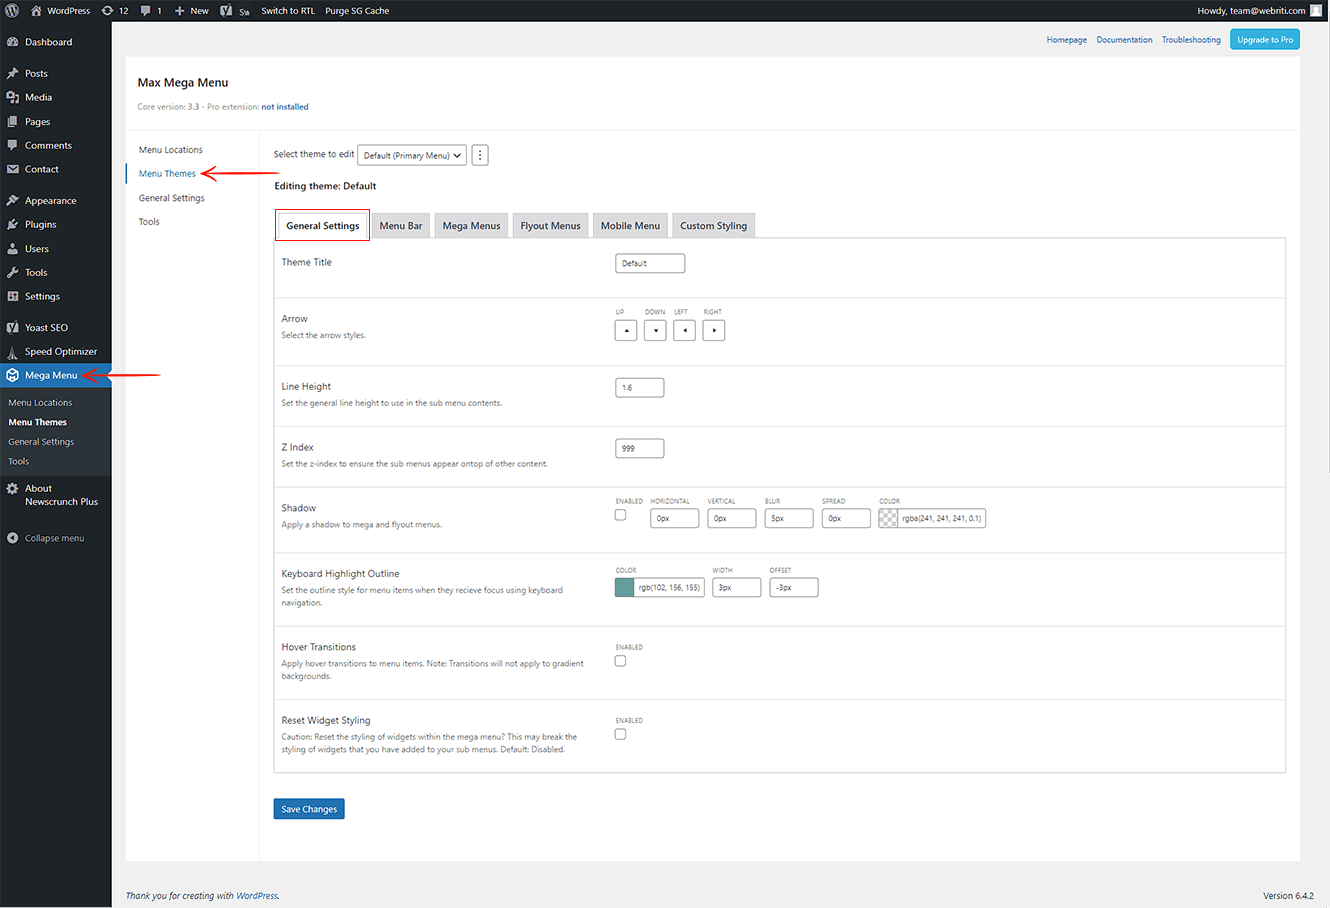
Task: Enable the Reset Widget Styling checkbox
Action: [x=620, y=734]
